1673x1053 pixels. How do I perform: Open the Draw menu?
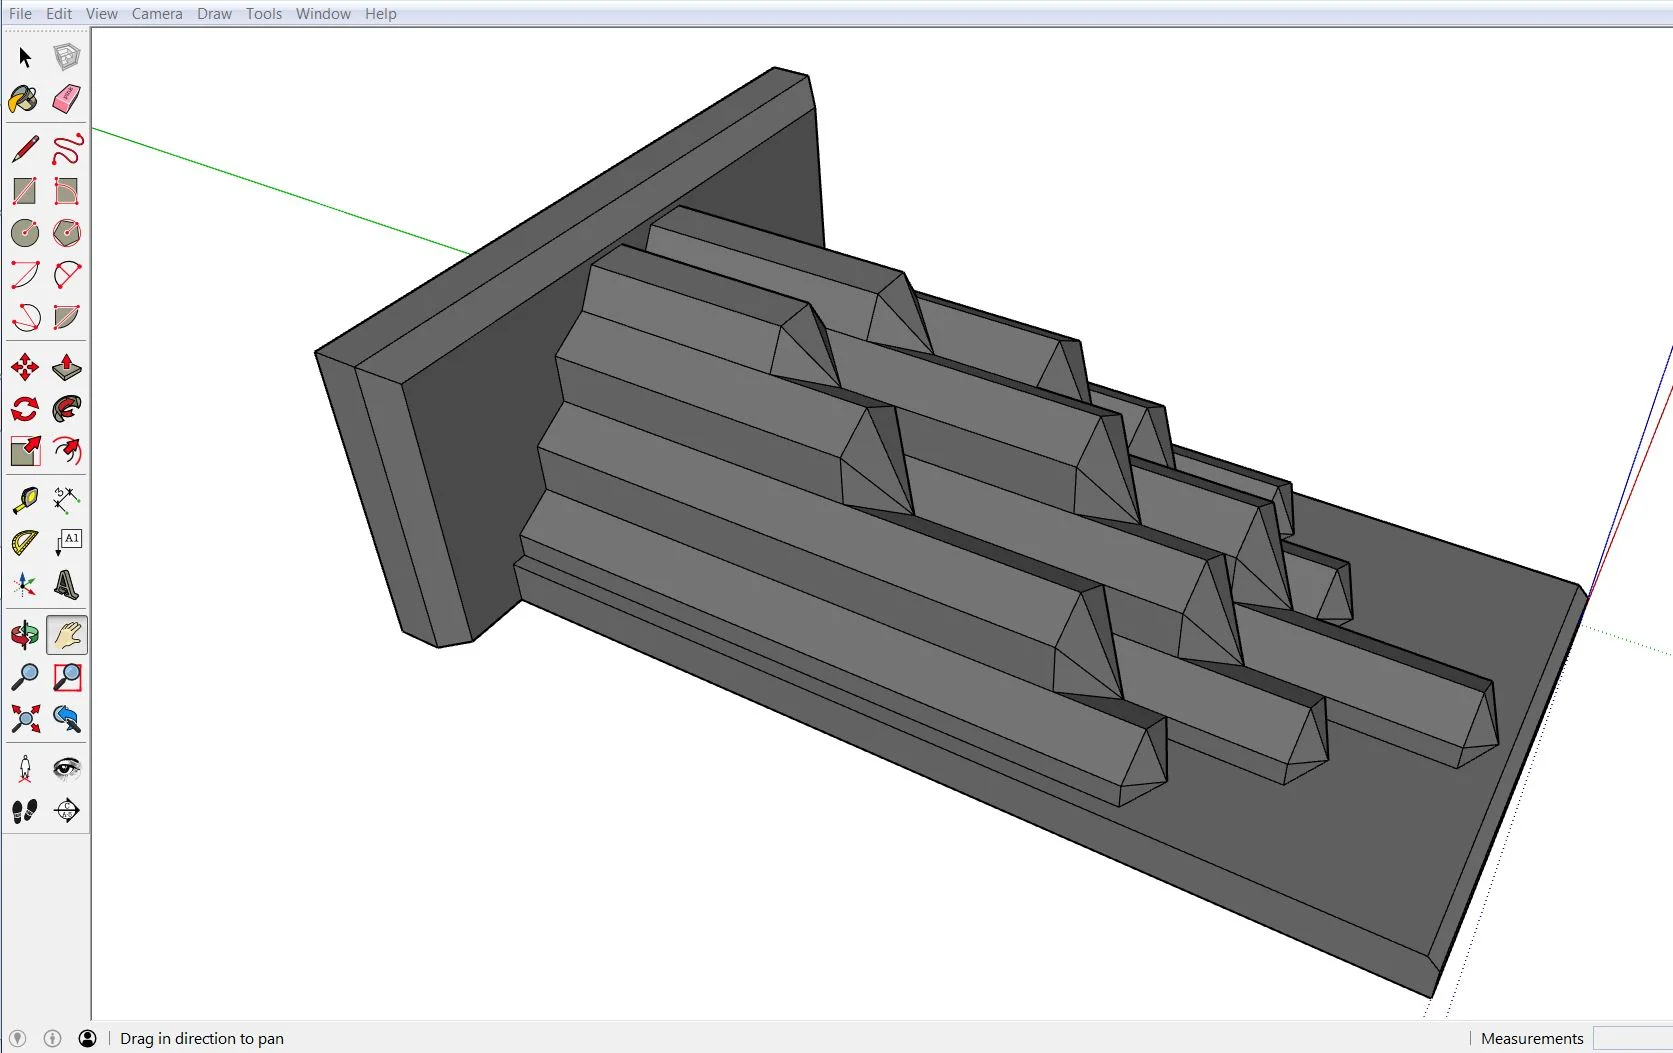(x=214, y=14)
